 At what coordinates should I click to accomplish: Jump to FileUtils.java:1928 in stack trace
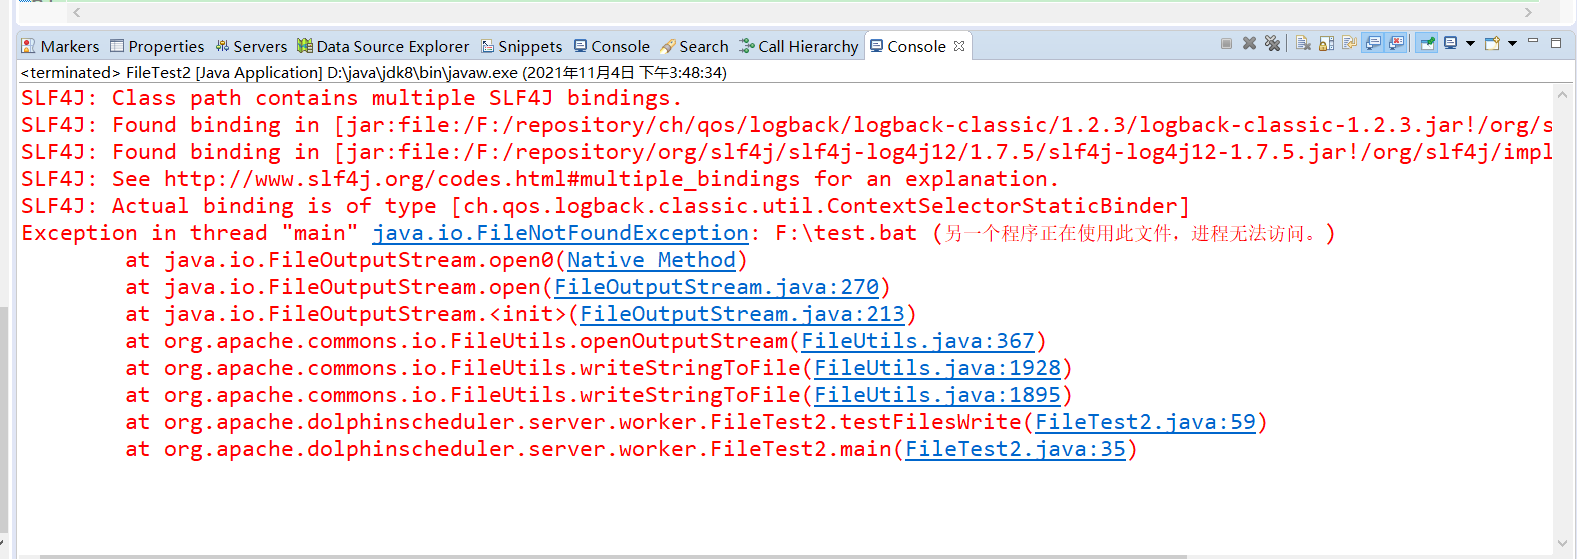pyautogui.click(x=938, y=368)
